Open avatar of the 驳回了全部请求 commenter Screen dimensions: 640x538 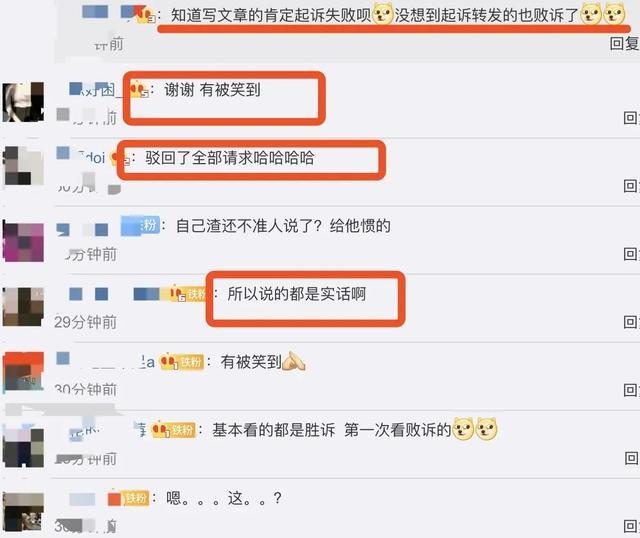23,166
